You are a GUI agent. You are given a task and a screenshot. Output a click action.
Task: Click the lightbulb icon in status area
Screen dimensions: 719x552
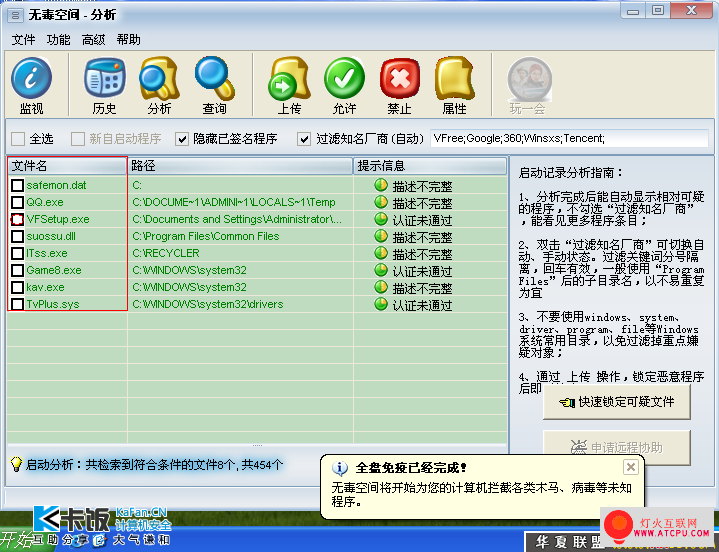click(x=16, y=464)
